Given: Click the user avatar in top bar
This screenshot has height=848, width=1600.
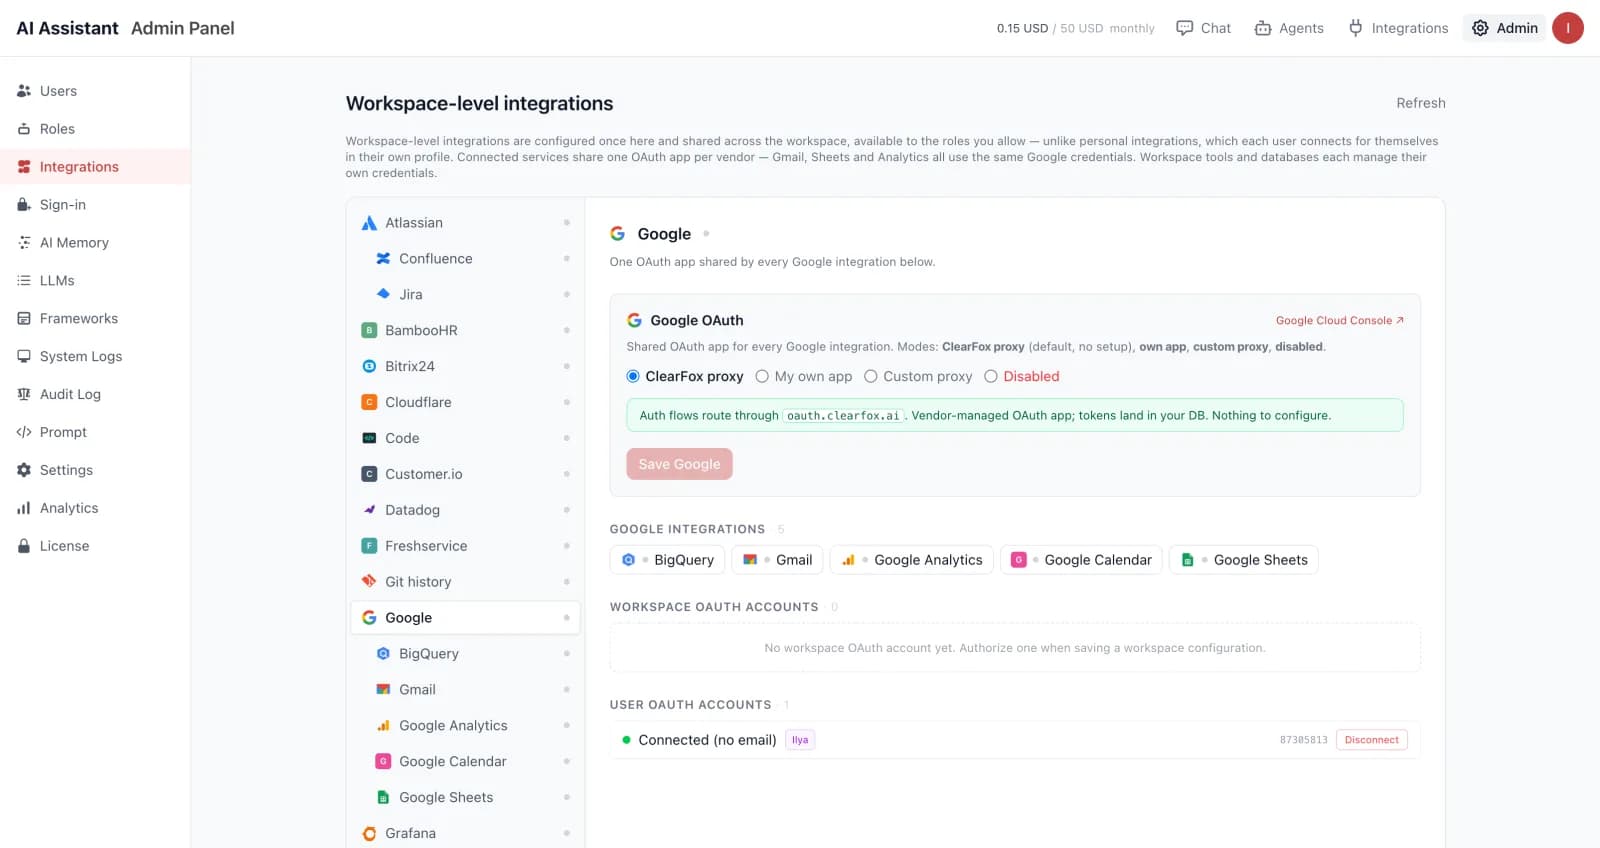Looking at the screenshot, I should pyautogui.click(x=1568, y=28).
